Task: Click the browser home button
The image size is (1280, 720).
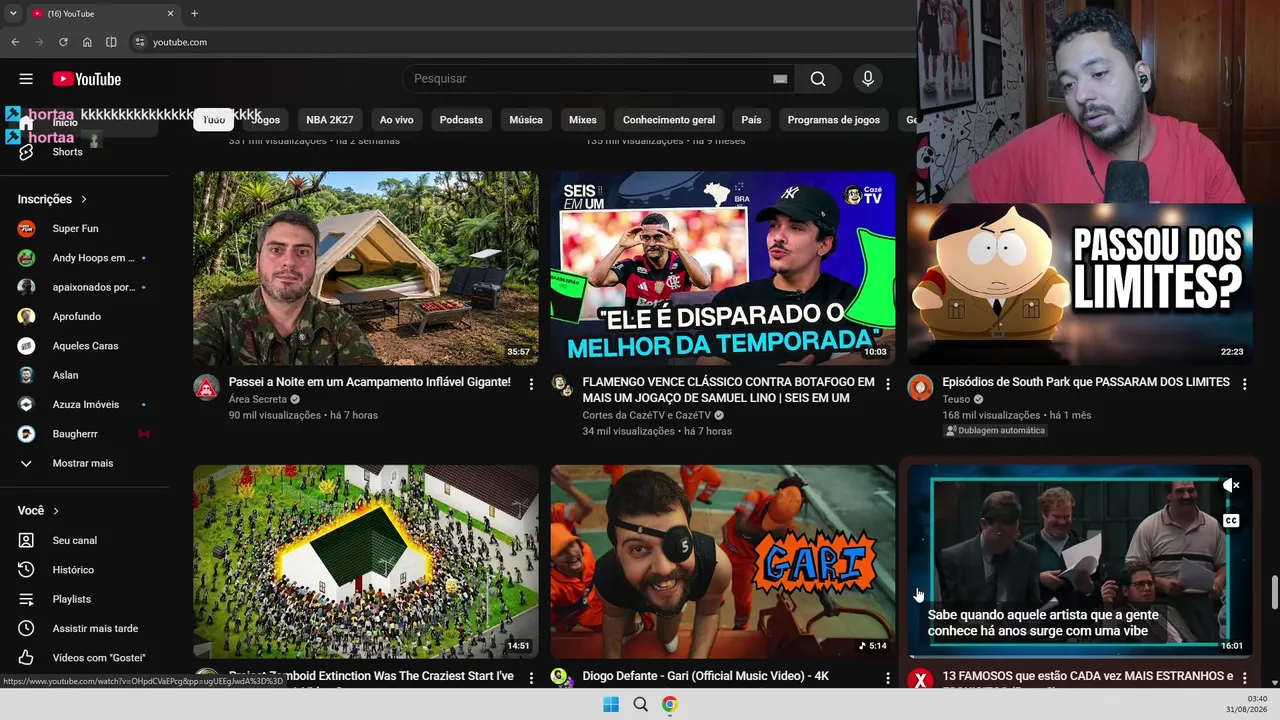Action: click(x=87, y=42)
